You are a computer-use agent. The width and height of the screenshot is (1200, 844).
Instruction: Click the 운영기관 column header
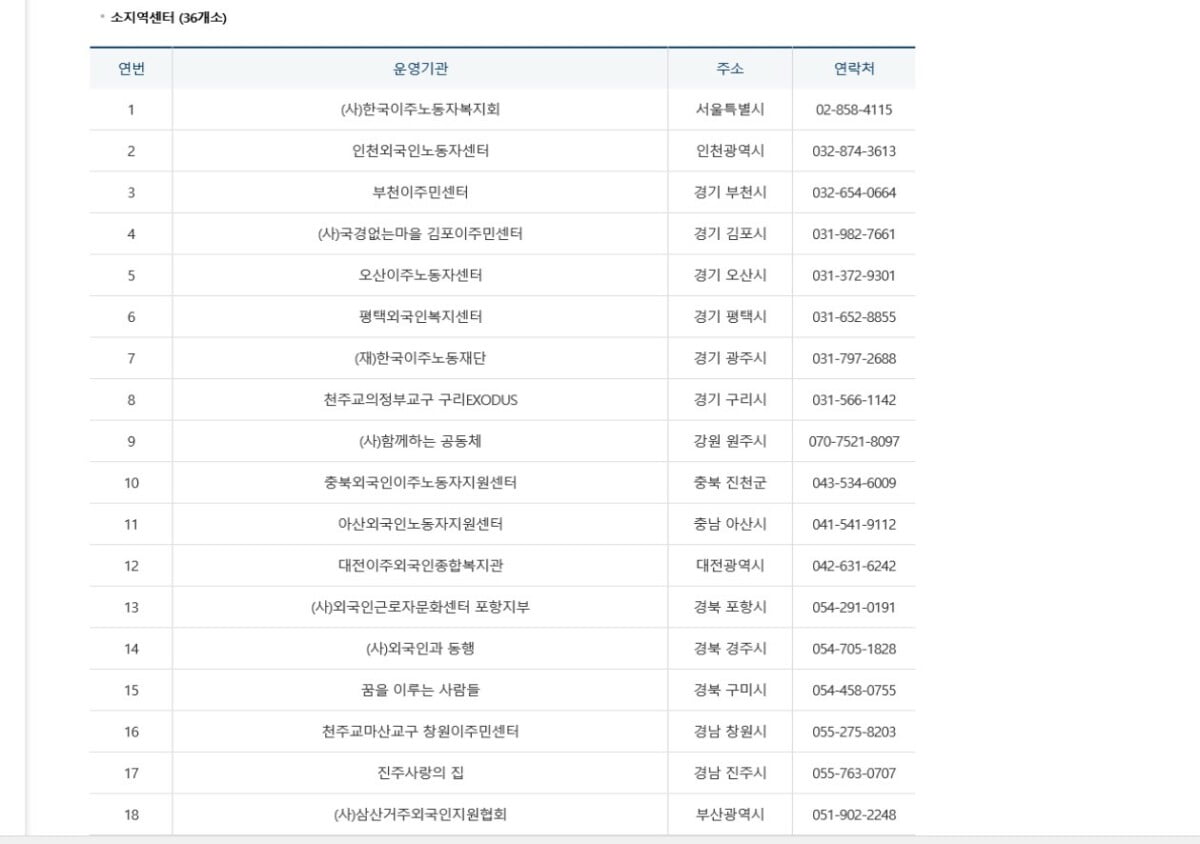pos(420,69)
